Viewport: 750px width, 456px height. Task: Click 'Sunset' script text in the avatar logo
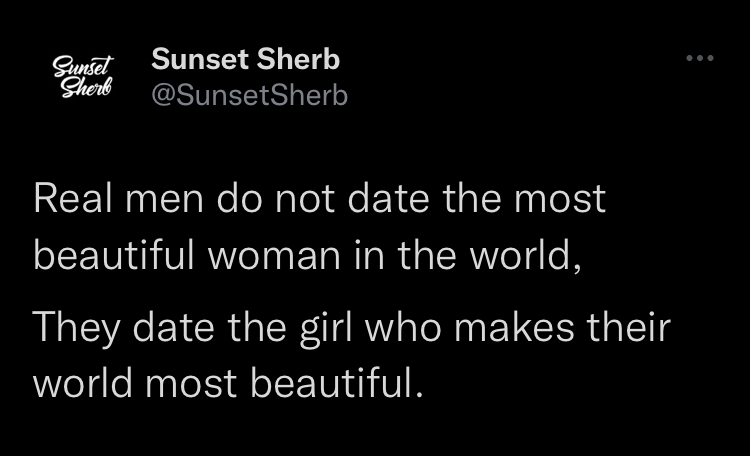pyautogui.click(x=83, y=66)
